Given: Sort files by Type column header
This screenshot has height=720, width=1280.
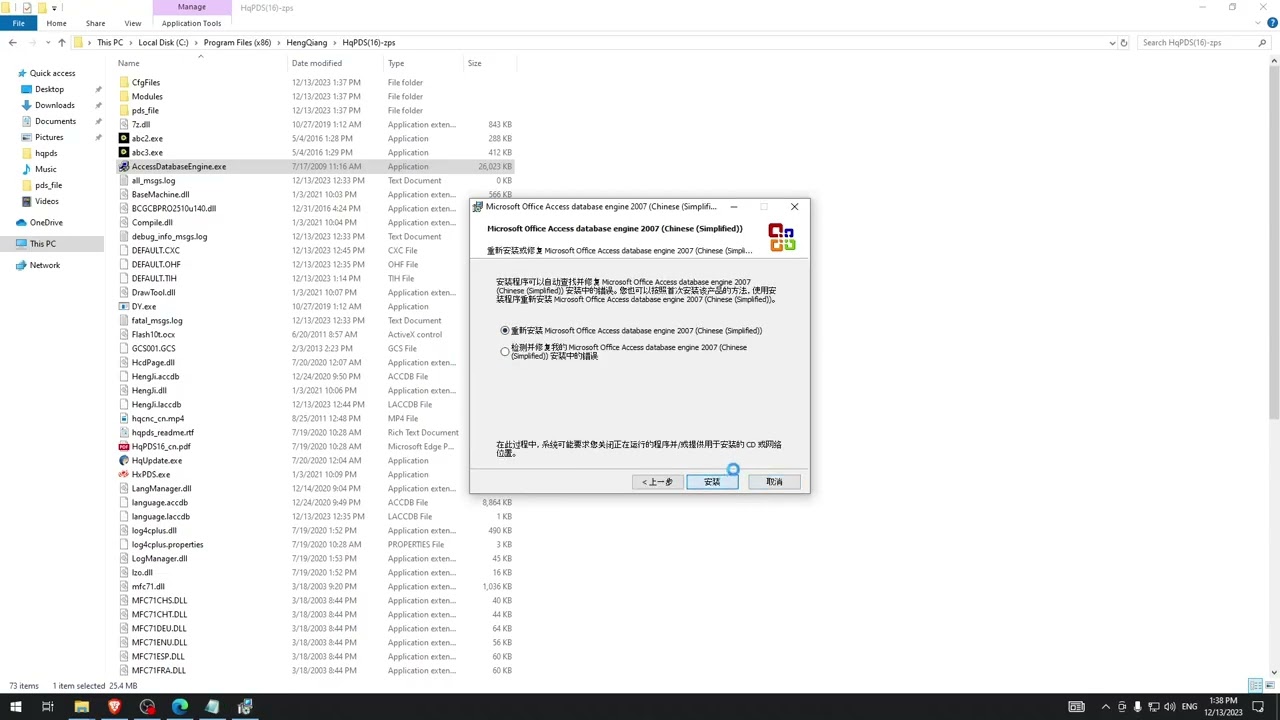Looking at the screenshot, I should 396,63.
